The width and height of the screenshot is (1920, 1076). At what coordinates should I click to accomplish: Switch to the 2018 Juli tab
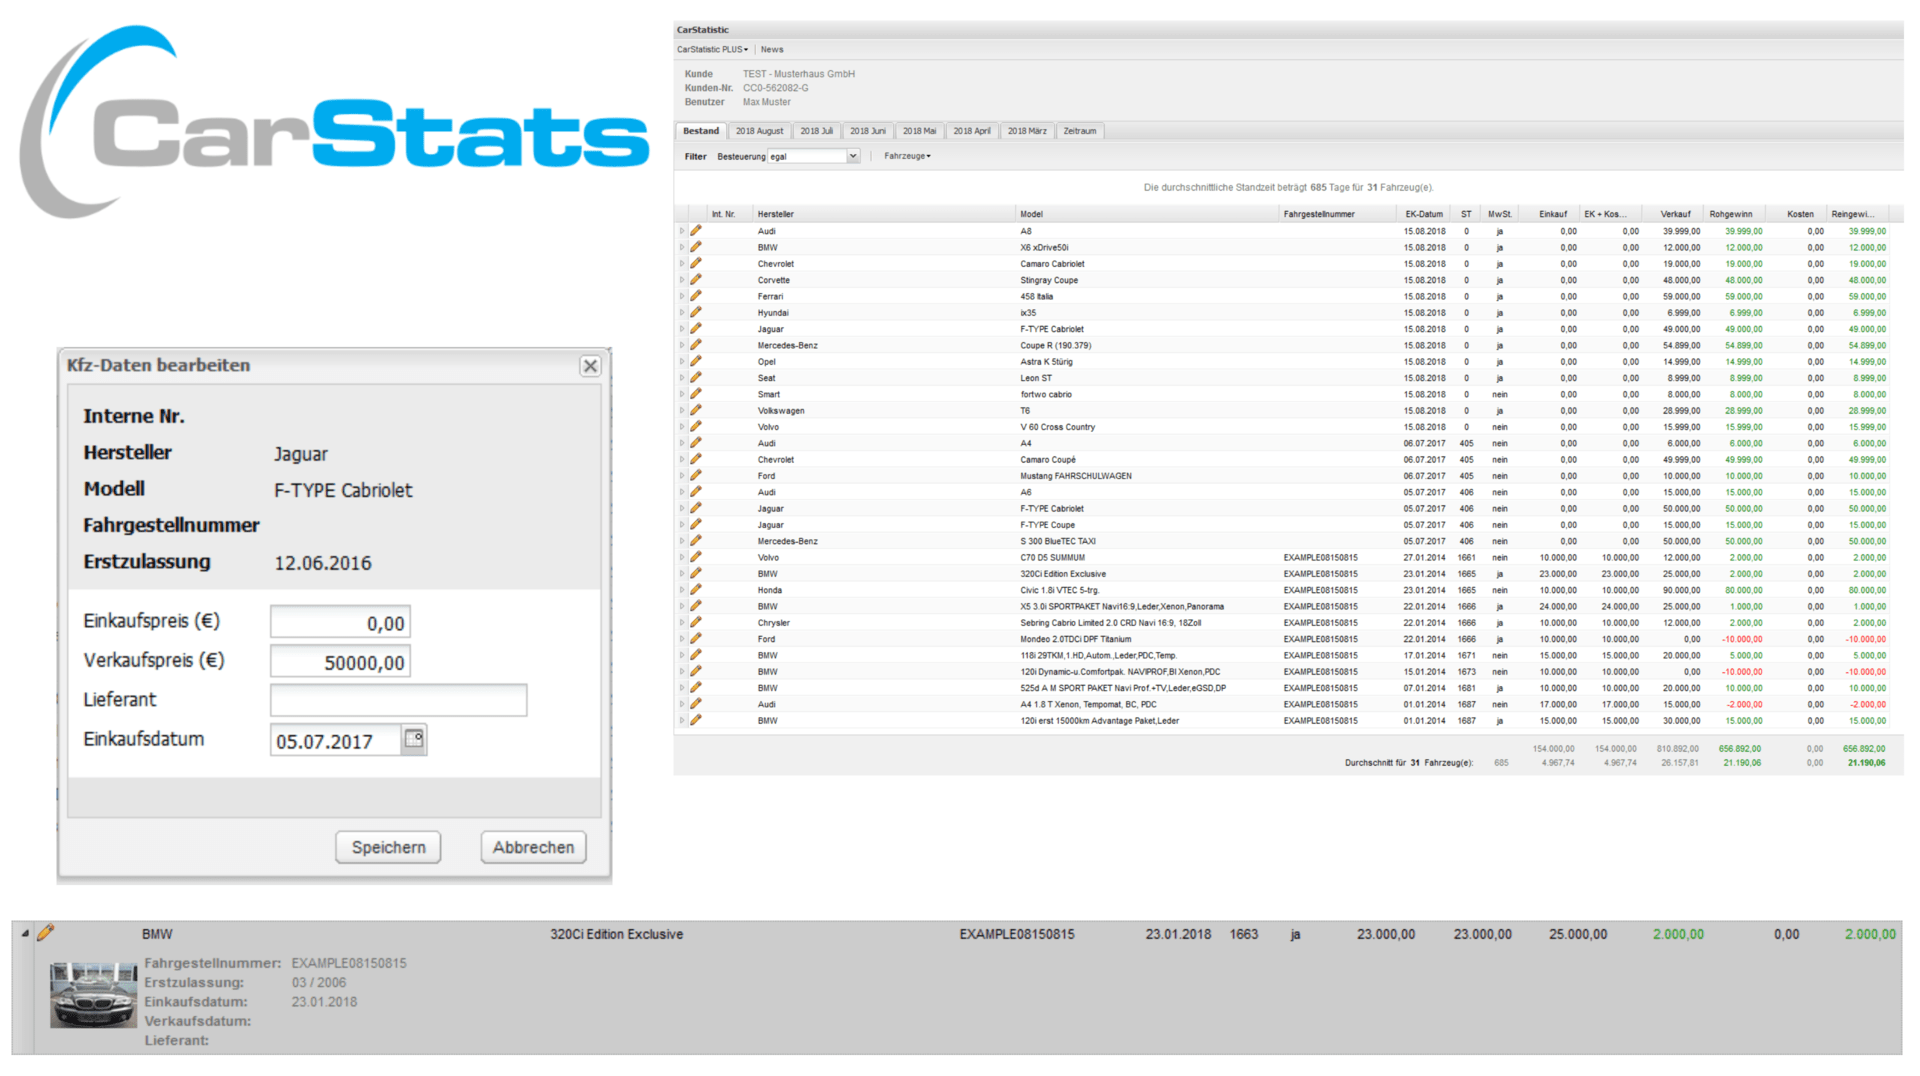[816, 131]
